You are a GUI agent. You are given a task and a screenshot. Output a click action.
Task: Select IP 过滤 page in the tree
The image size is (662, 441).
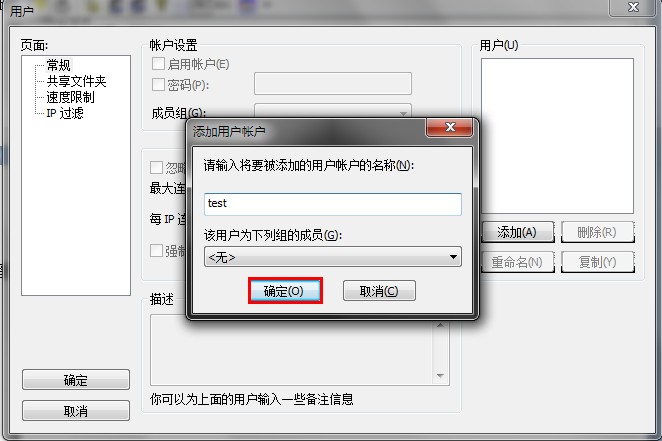point(65,113)
